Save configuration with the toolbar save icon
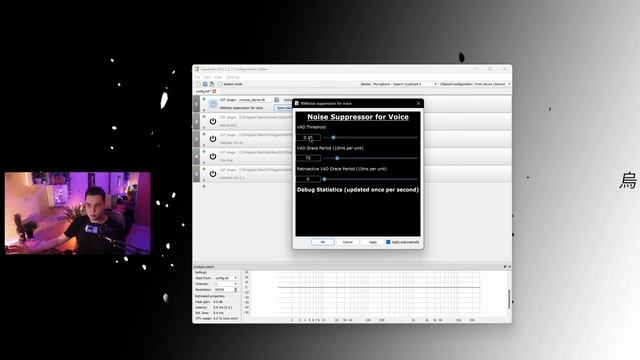Screen dimensions: 640x360 tap(212, 84)
